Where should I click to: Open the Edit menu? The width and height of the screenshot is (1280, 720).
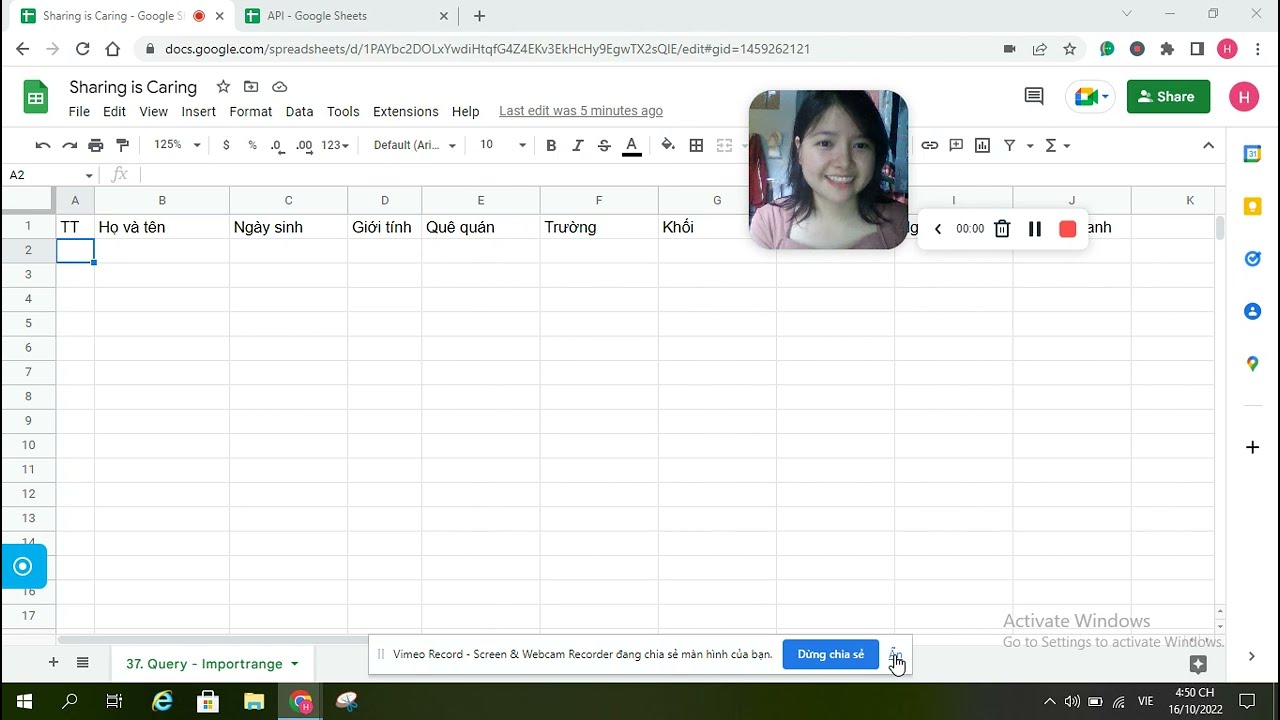point(114,111)
